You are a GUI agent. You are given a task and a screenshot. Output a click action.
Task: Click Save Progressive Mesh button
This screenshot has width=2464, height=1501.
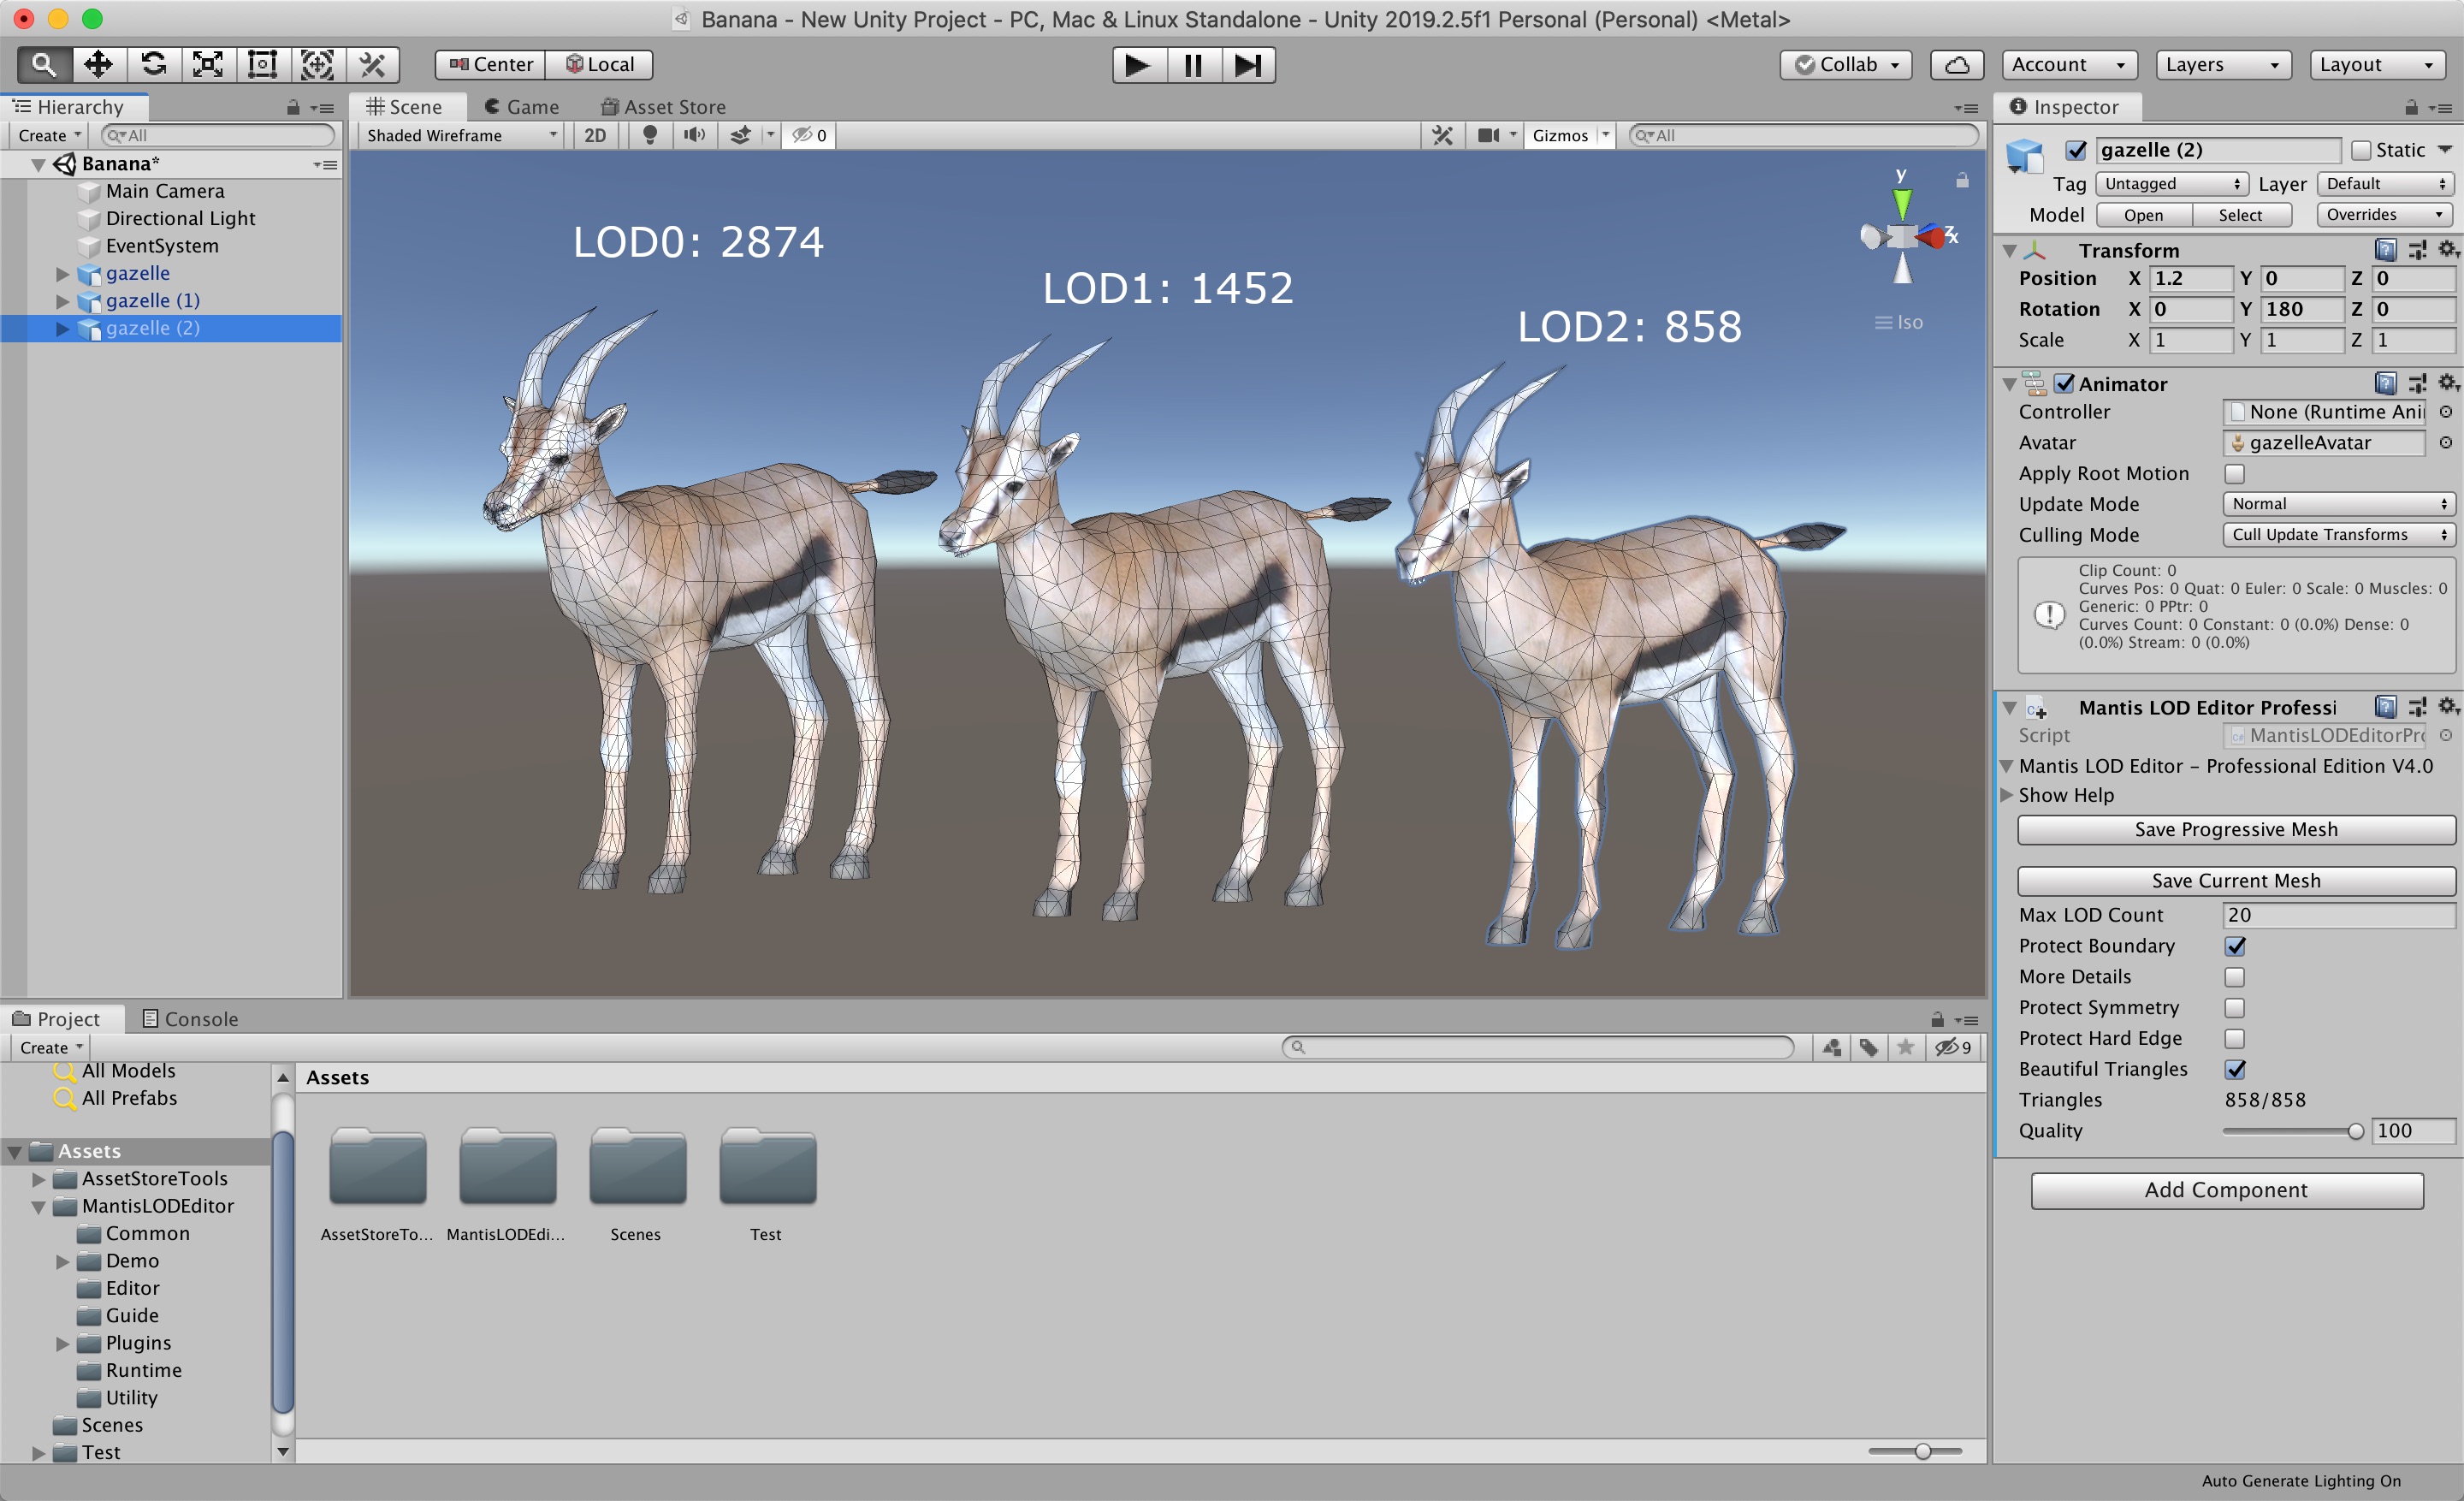[2236, 830]
